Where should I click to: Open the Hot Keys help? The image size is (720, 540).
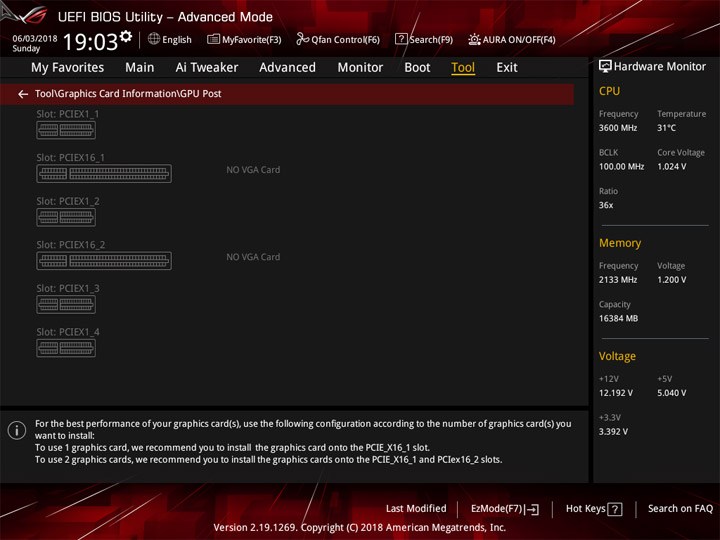tap(594, 509)
